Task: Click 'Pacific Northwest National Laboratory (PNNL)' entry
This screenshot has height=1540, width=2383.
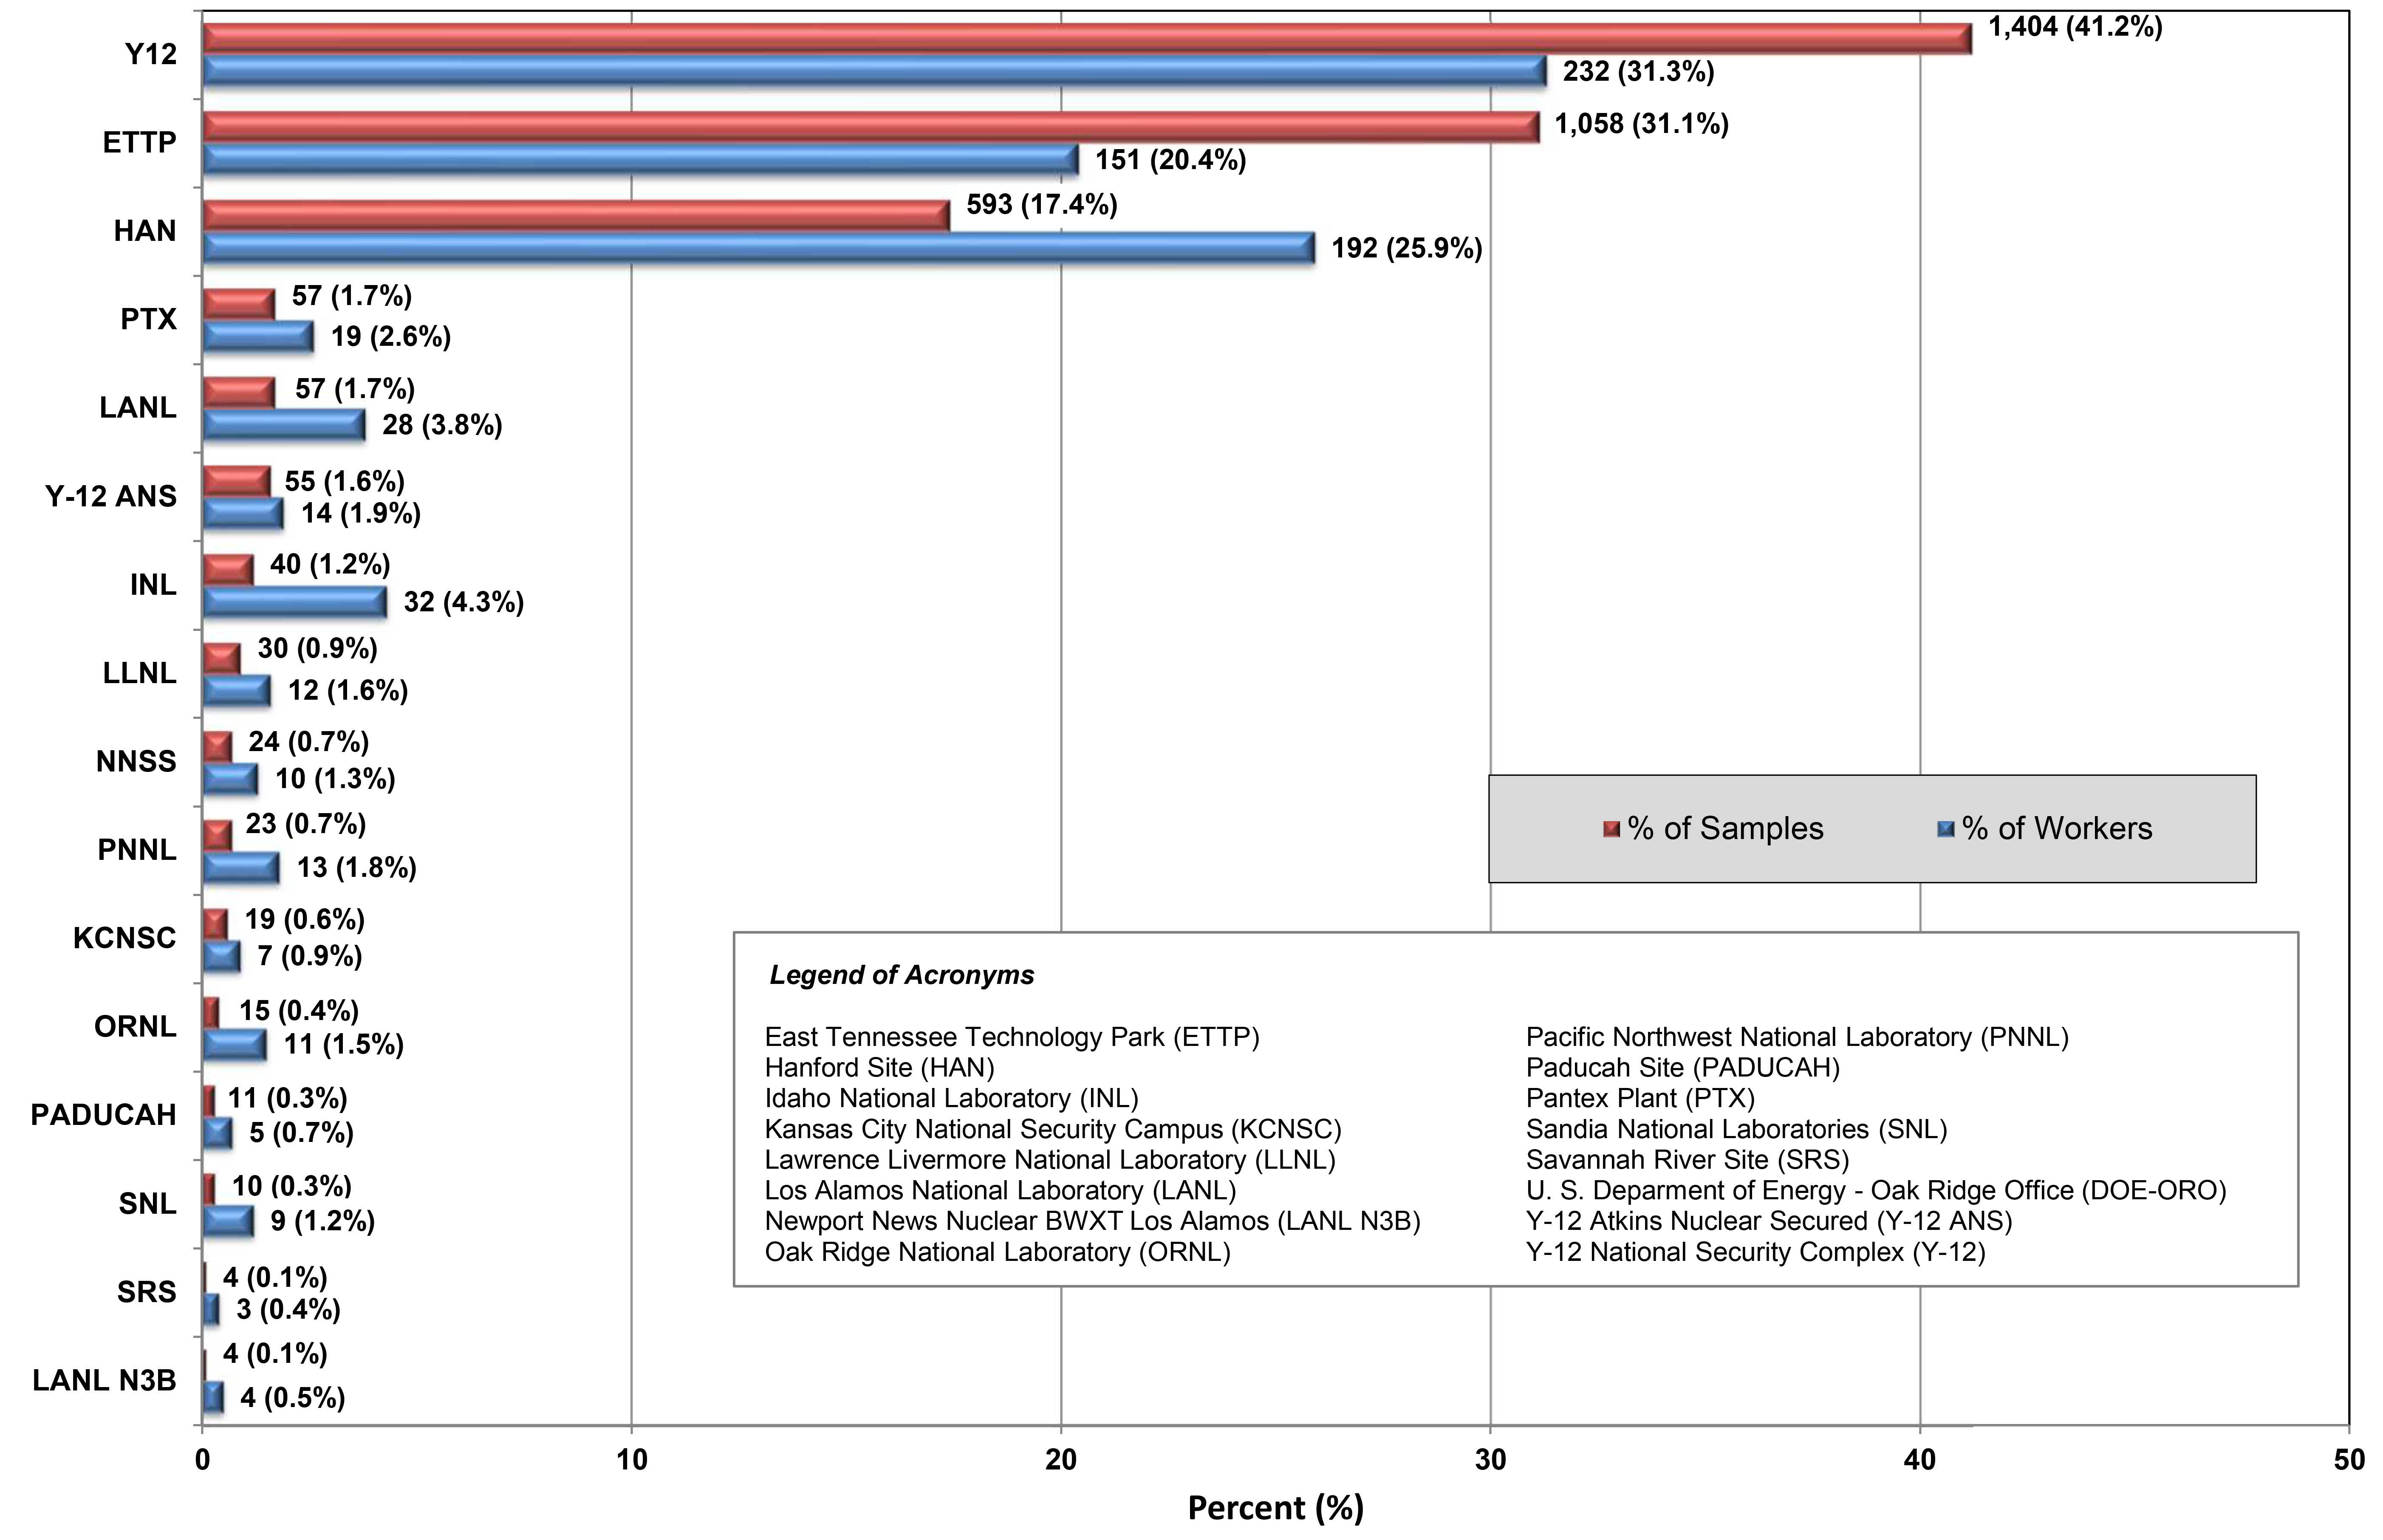Action: [1797, 1037]
